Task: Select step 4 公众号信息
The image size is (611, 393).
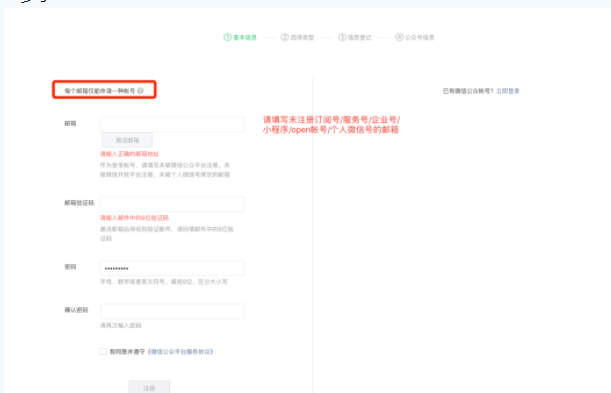Action: coord(415,37)
